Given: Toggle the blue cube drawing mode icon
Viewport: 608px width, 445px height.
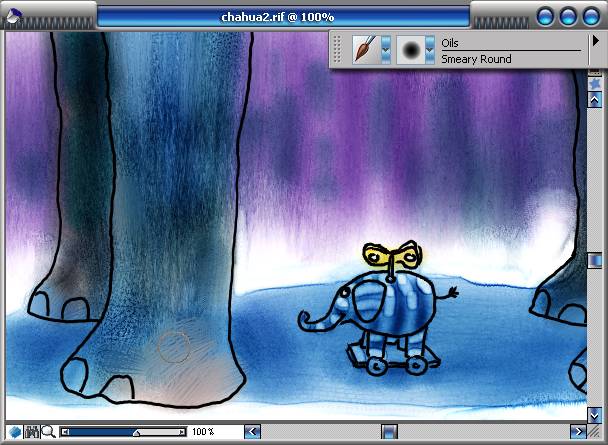Looking at the screenshot, I should 15,431.
